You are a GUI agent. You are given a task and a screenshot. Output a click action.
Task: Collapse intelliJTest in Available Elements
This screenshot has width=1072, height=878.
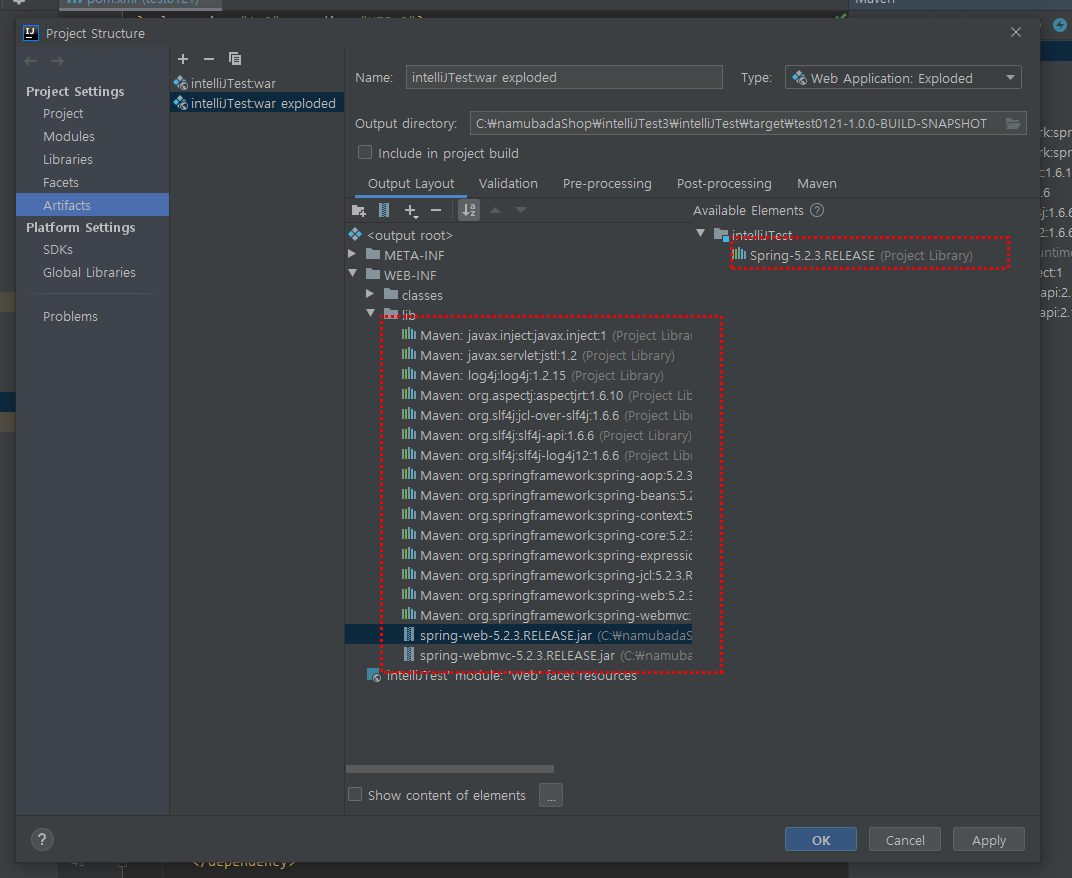700,233
